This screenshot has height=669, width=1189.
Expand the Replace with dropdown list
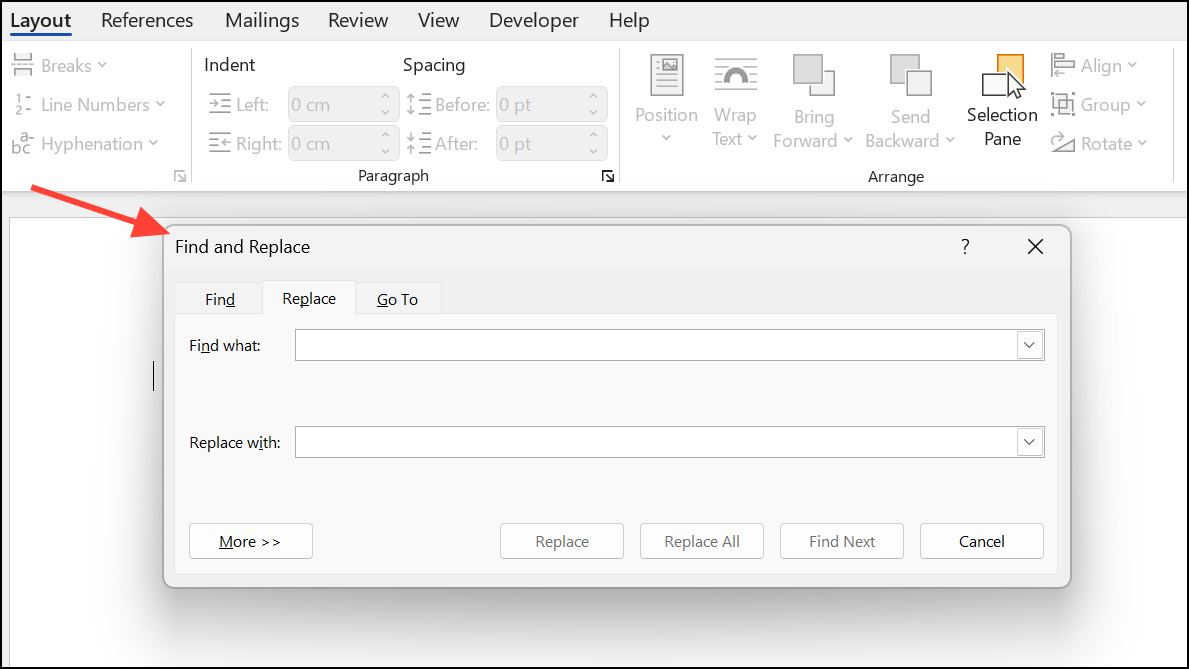coord(1030,441)
